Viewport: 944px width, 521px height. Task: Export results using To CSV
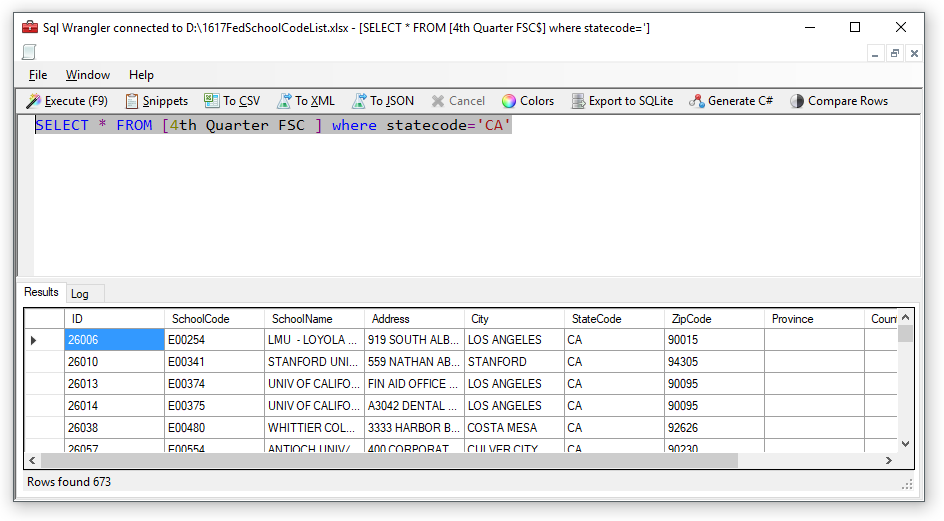[232, 101]
